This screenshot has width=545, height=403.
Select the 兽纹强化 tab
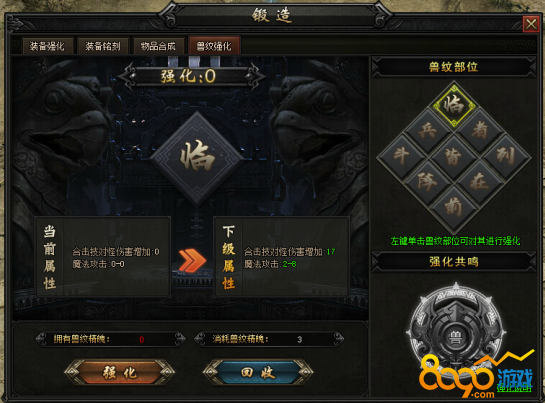point(214,46)
